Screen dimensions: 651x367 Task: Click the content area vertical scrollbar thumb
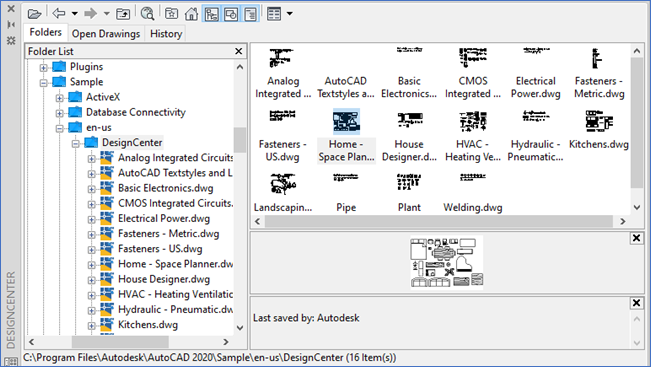(637, 122)
